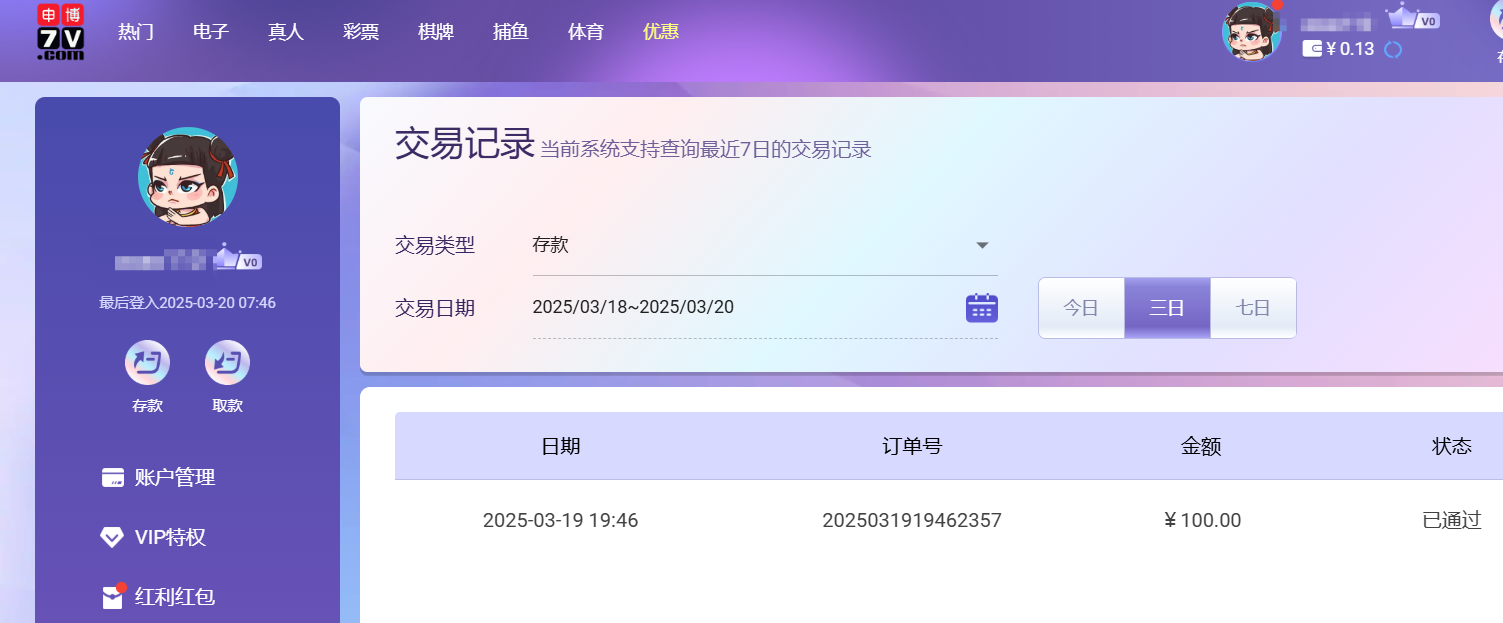The height and width of the screenshot is (623, 1503).
Task: Open VIP特权 in the sidebar
Action: pos(170,538)
